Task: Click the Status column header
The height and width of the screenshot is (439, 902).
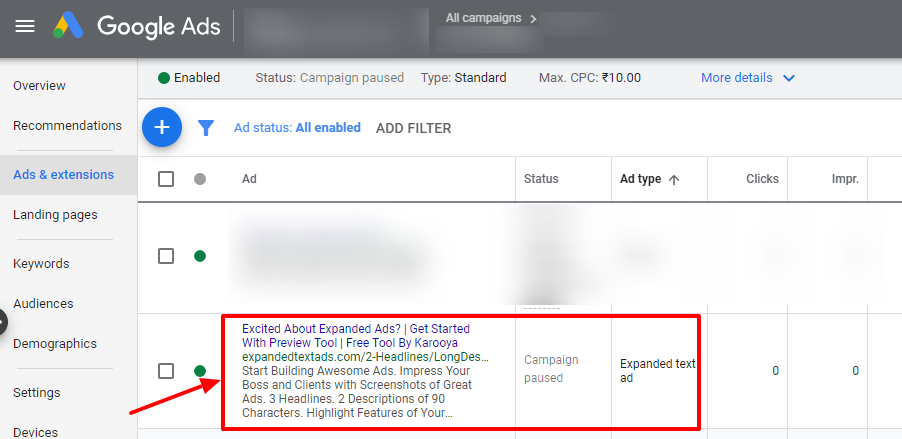Action: (541, 179)
